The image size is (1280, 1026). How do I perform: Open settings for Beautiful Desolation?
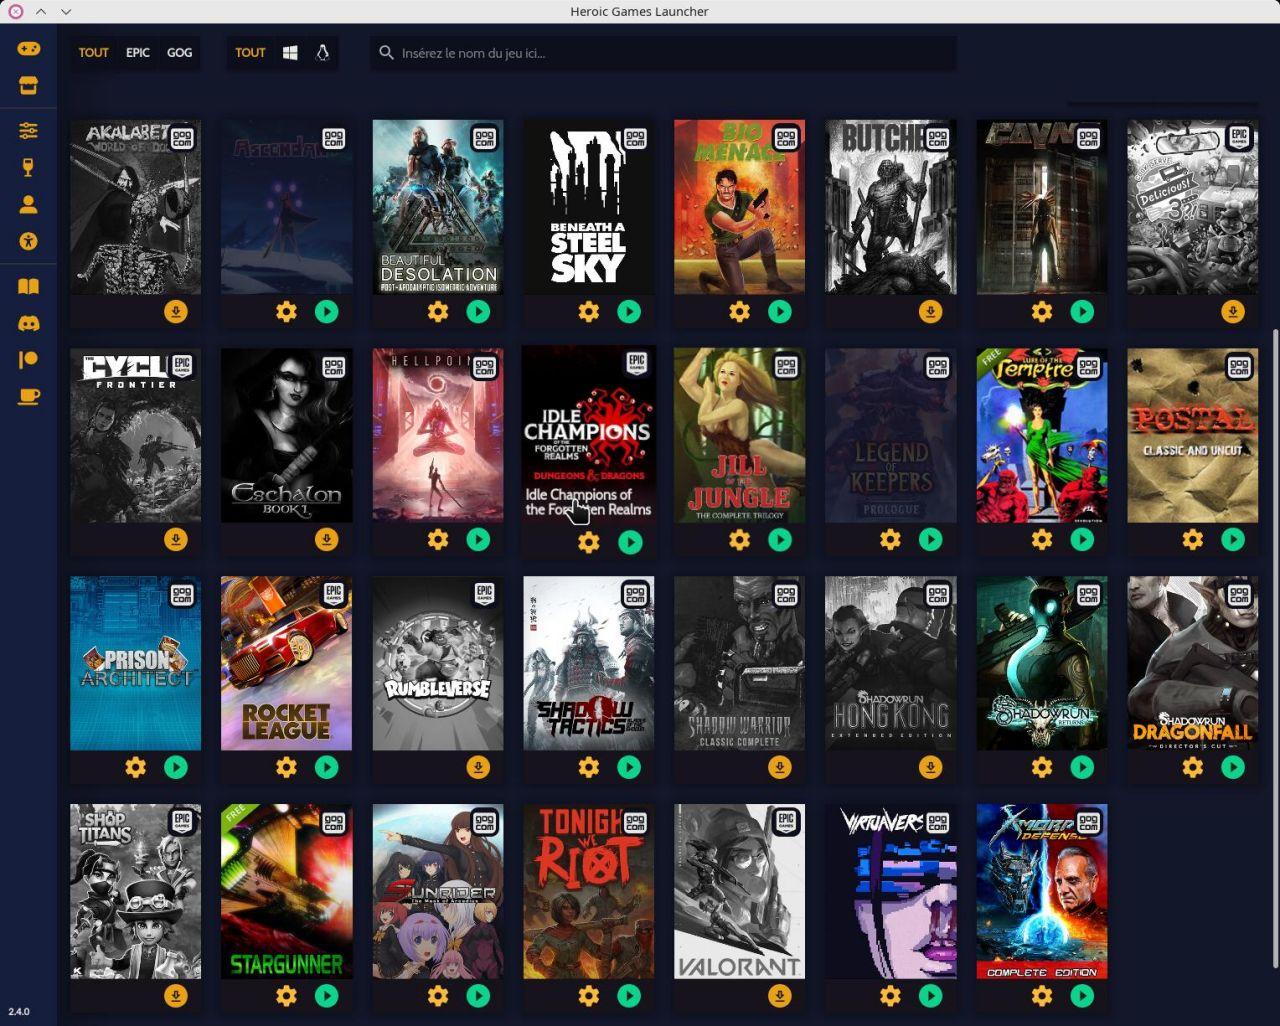(438, 312)
